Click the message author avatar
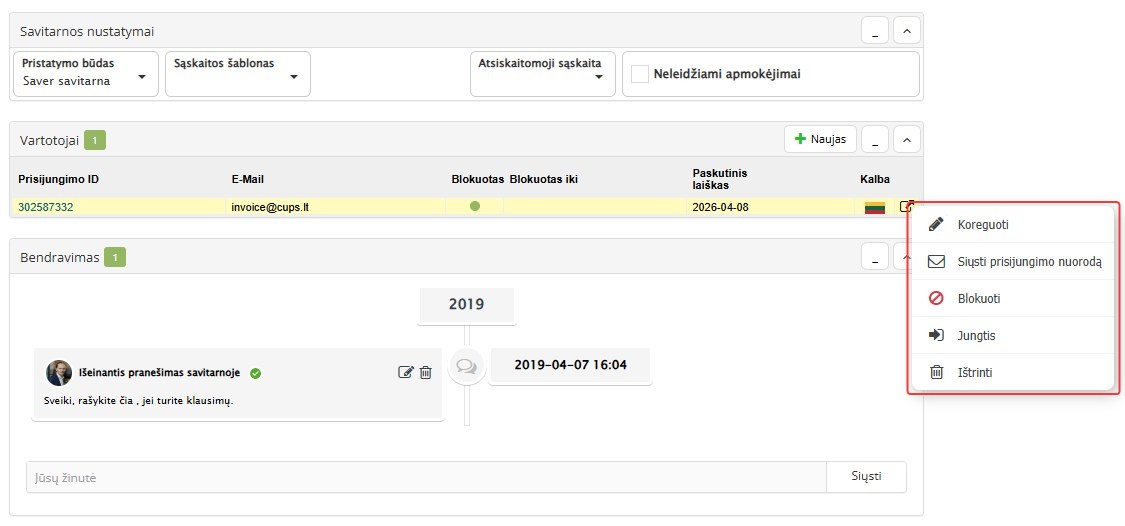This screenshot has width=1125, height=526. (59, 373)
